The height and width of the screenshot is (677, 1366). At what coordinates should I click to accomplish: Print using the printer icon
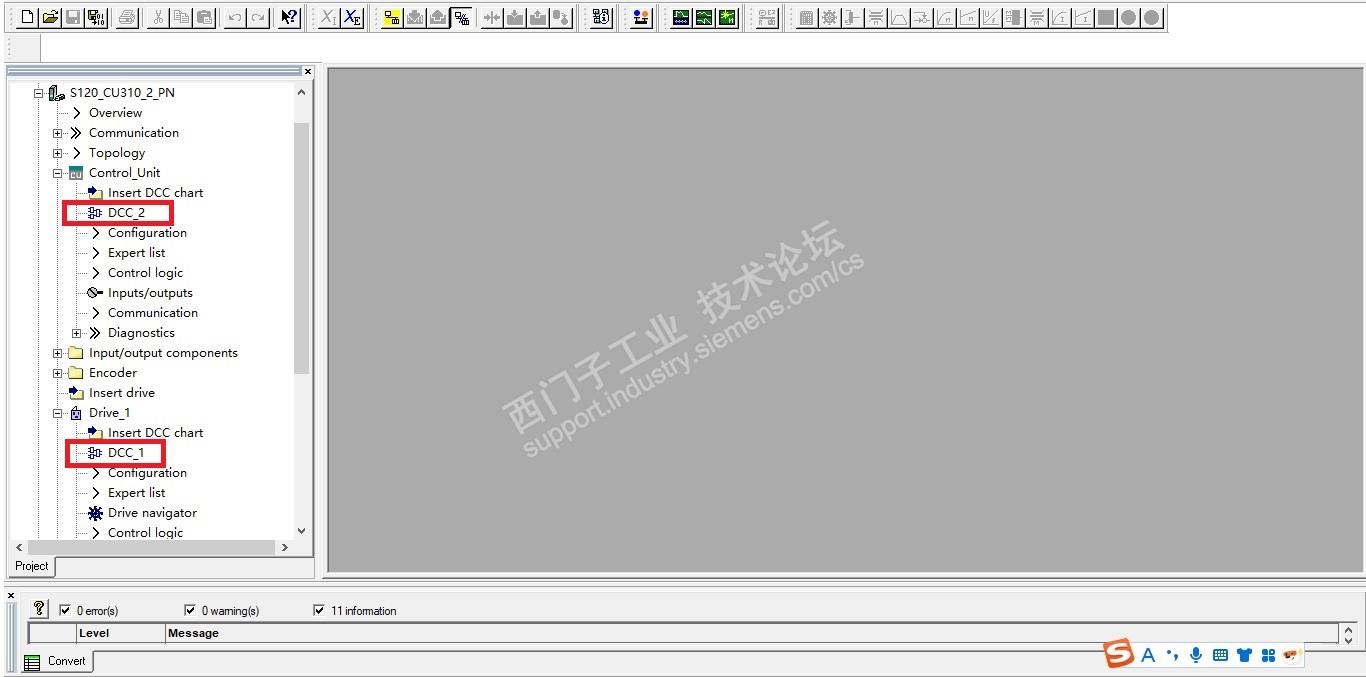[127, 17]
